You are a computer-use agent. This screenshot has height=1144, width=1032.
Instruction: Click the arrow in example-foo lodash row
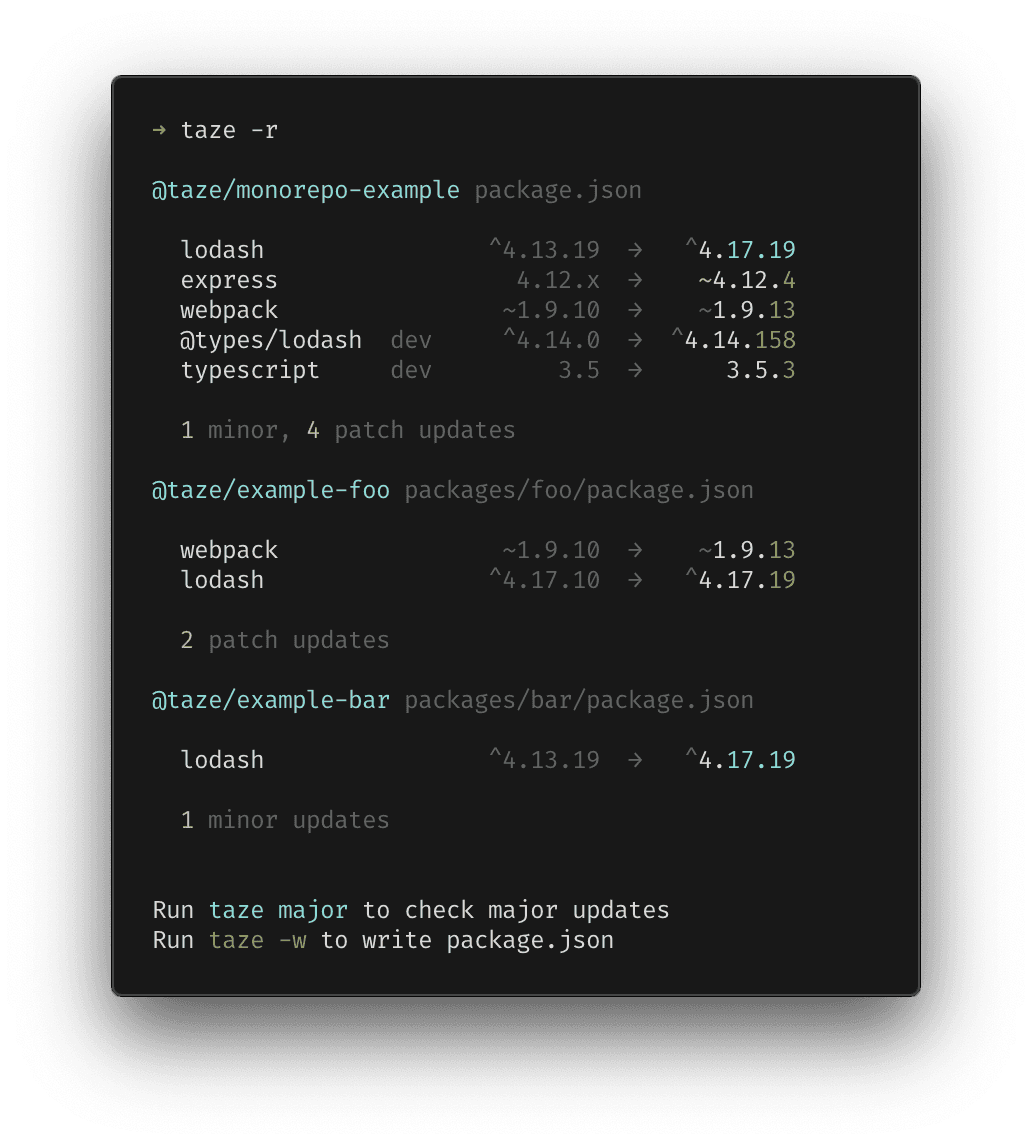(635, 580)
